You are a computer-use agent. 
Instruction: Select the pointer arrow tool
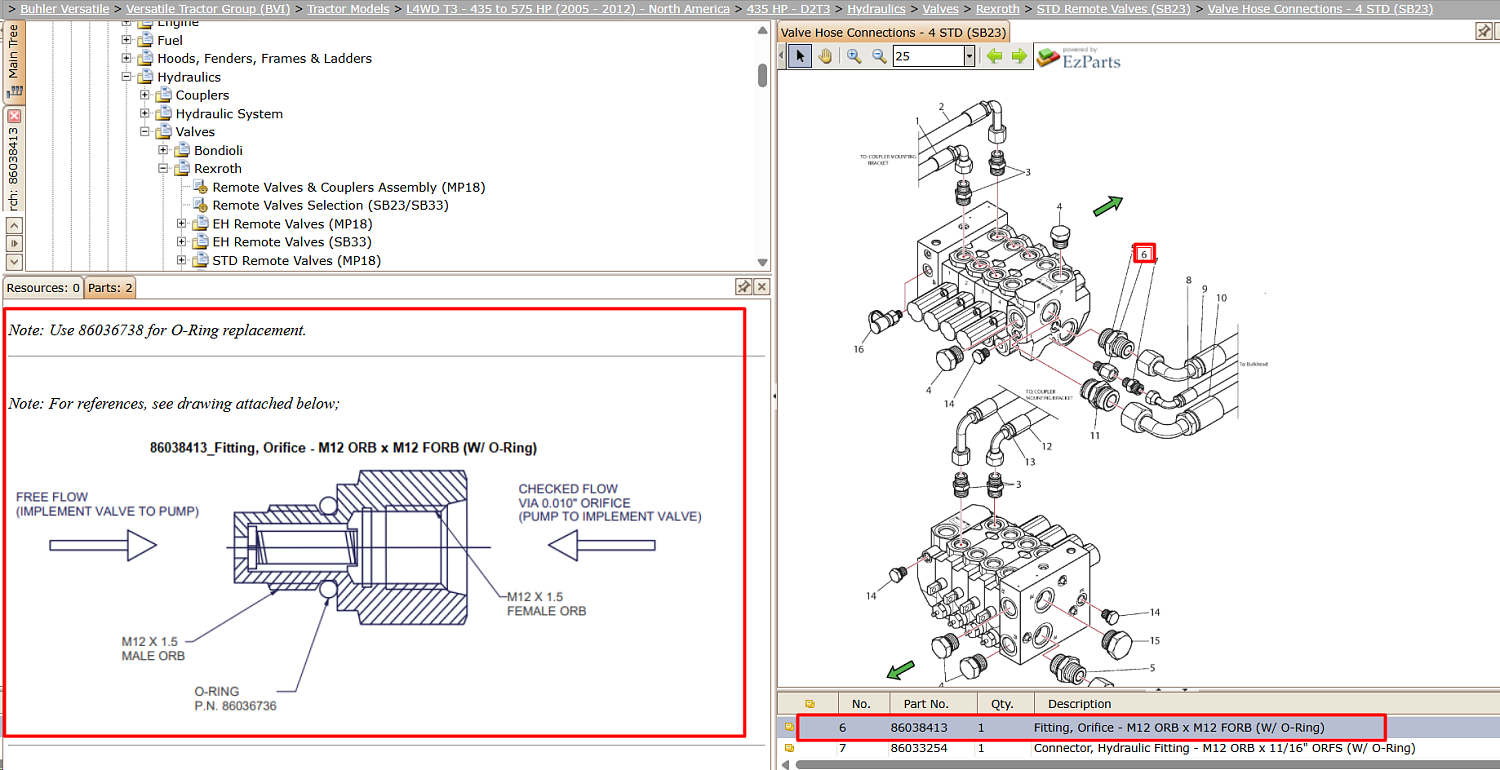click(799, 56)
